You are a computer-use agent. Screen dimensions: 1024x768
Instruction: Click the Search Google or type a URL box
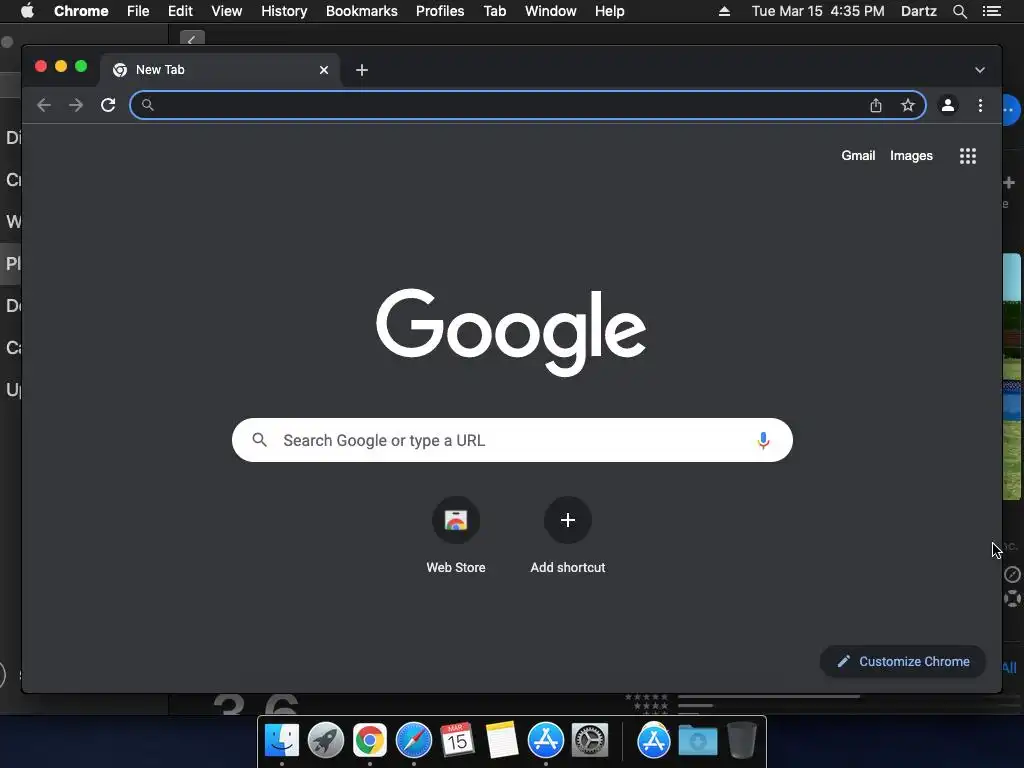point(512,440)
